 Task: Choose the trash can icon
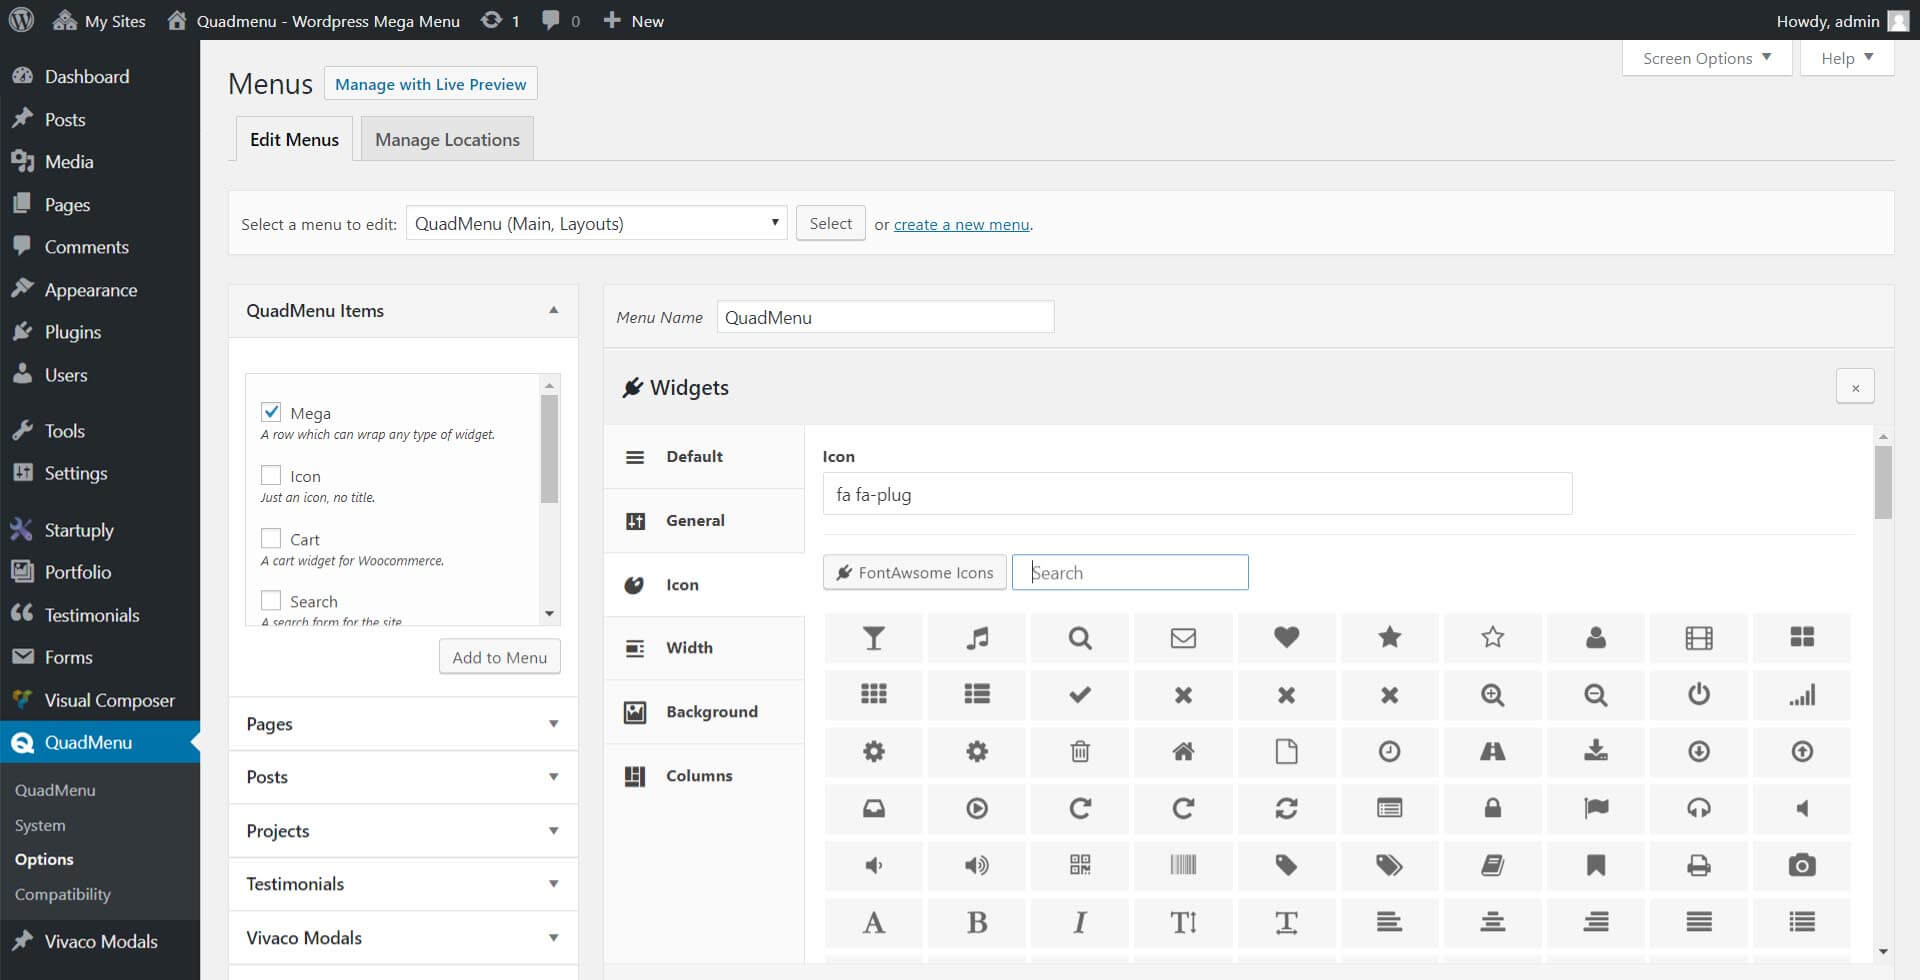[1080, 752]
